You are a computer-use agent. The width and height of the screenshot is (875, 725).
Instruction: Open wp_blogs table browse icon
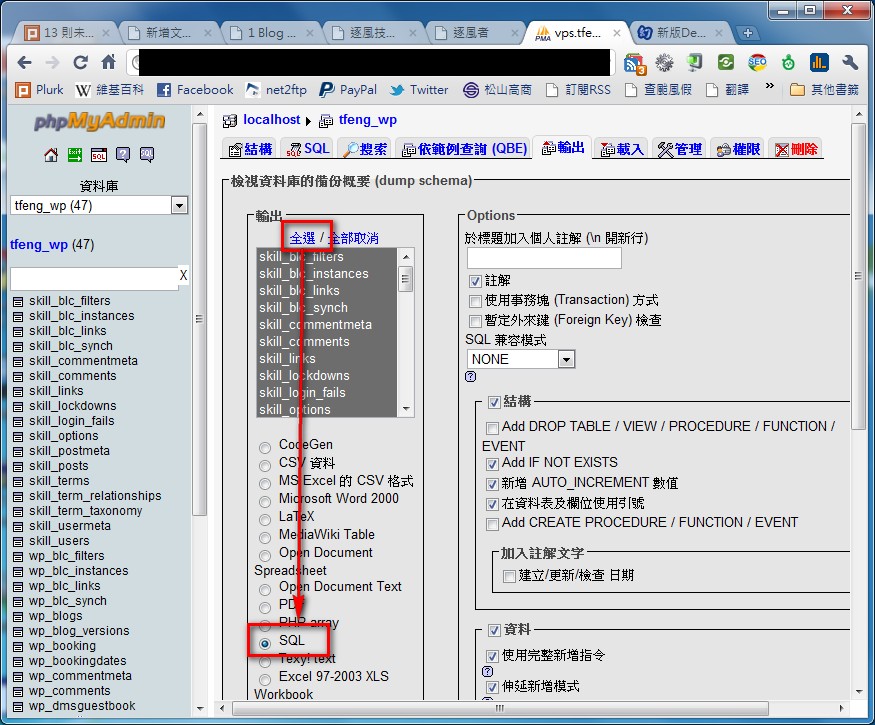pos(18,617)
